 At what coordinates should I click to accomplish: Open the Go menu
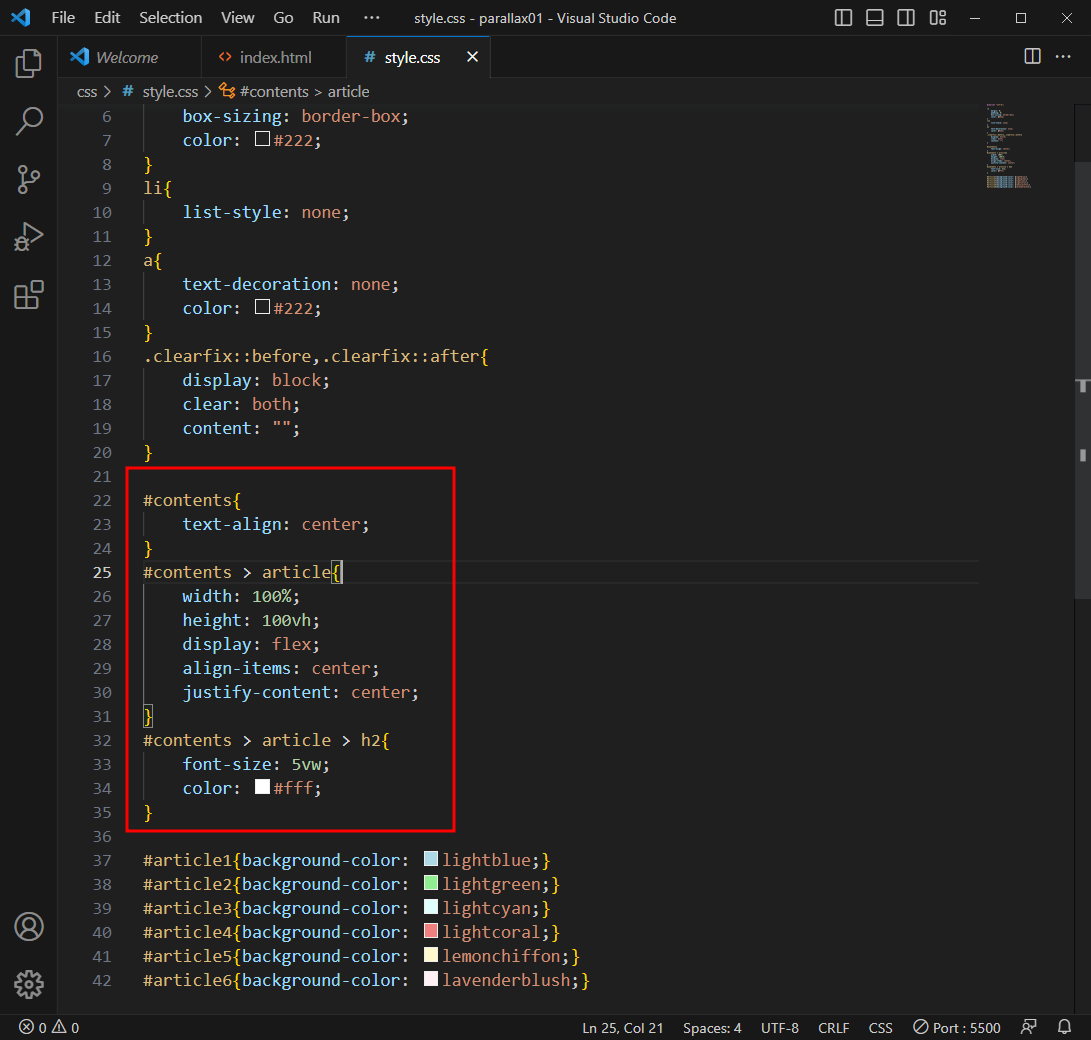[x=283, y=17]
